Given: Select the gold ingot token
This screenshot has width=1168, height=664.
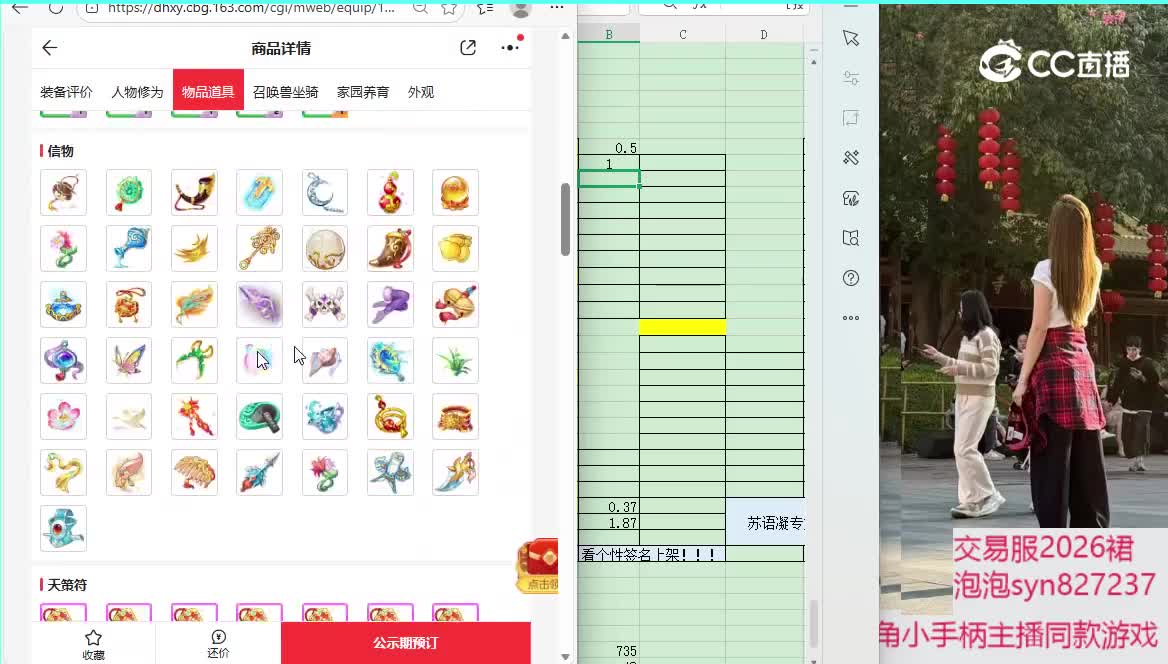Looking at the screenshot, I should tap(455, 249).
